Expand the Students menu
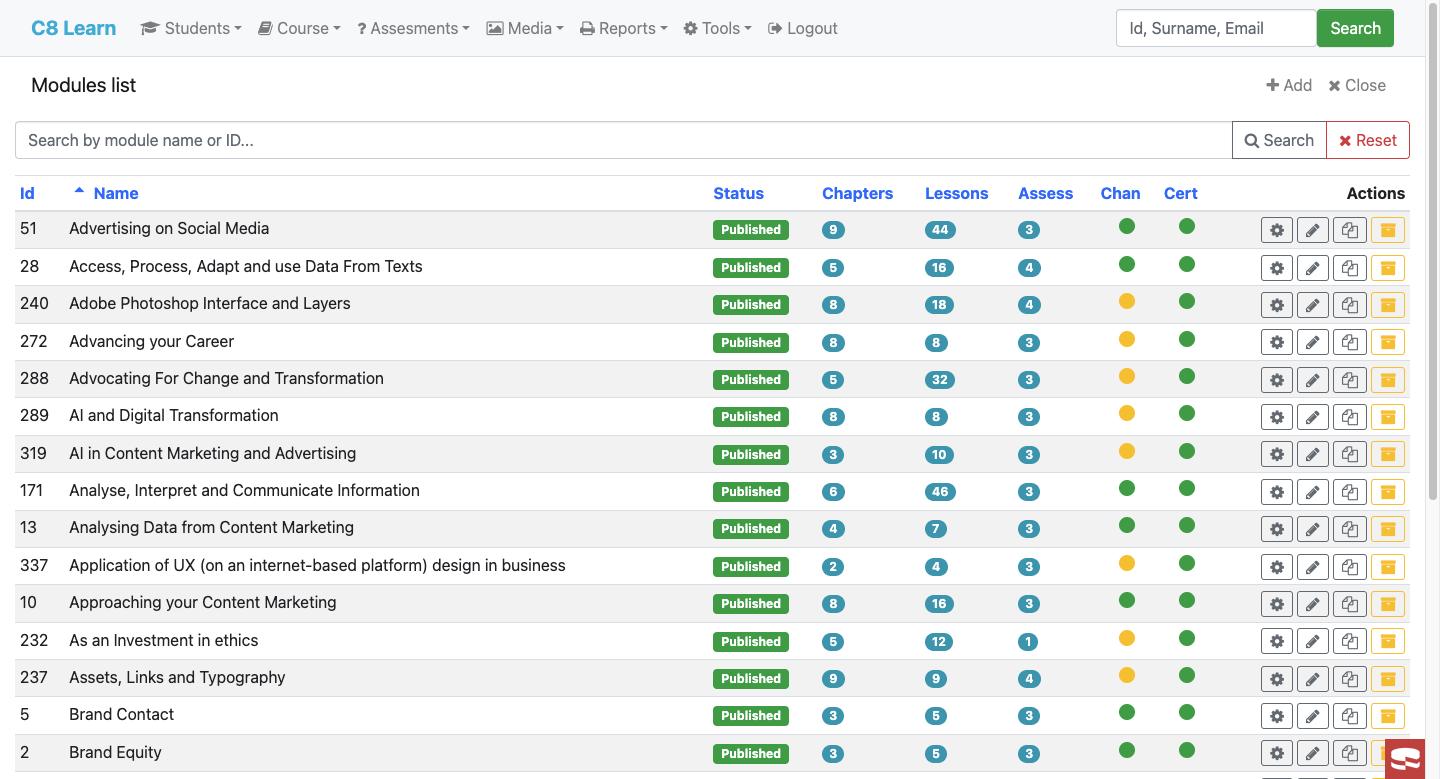Screen dimensions: 1440x779 (x=191, y=28)
